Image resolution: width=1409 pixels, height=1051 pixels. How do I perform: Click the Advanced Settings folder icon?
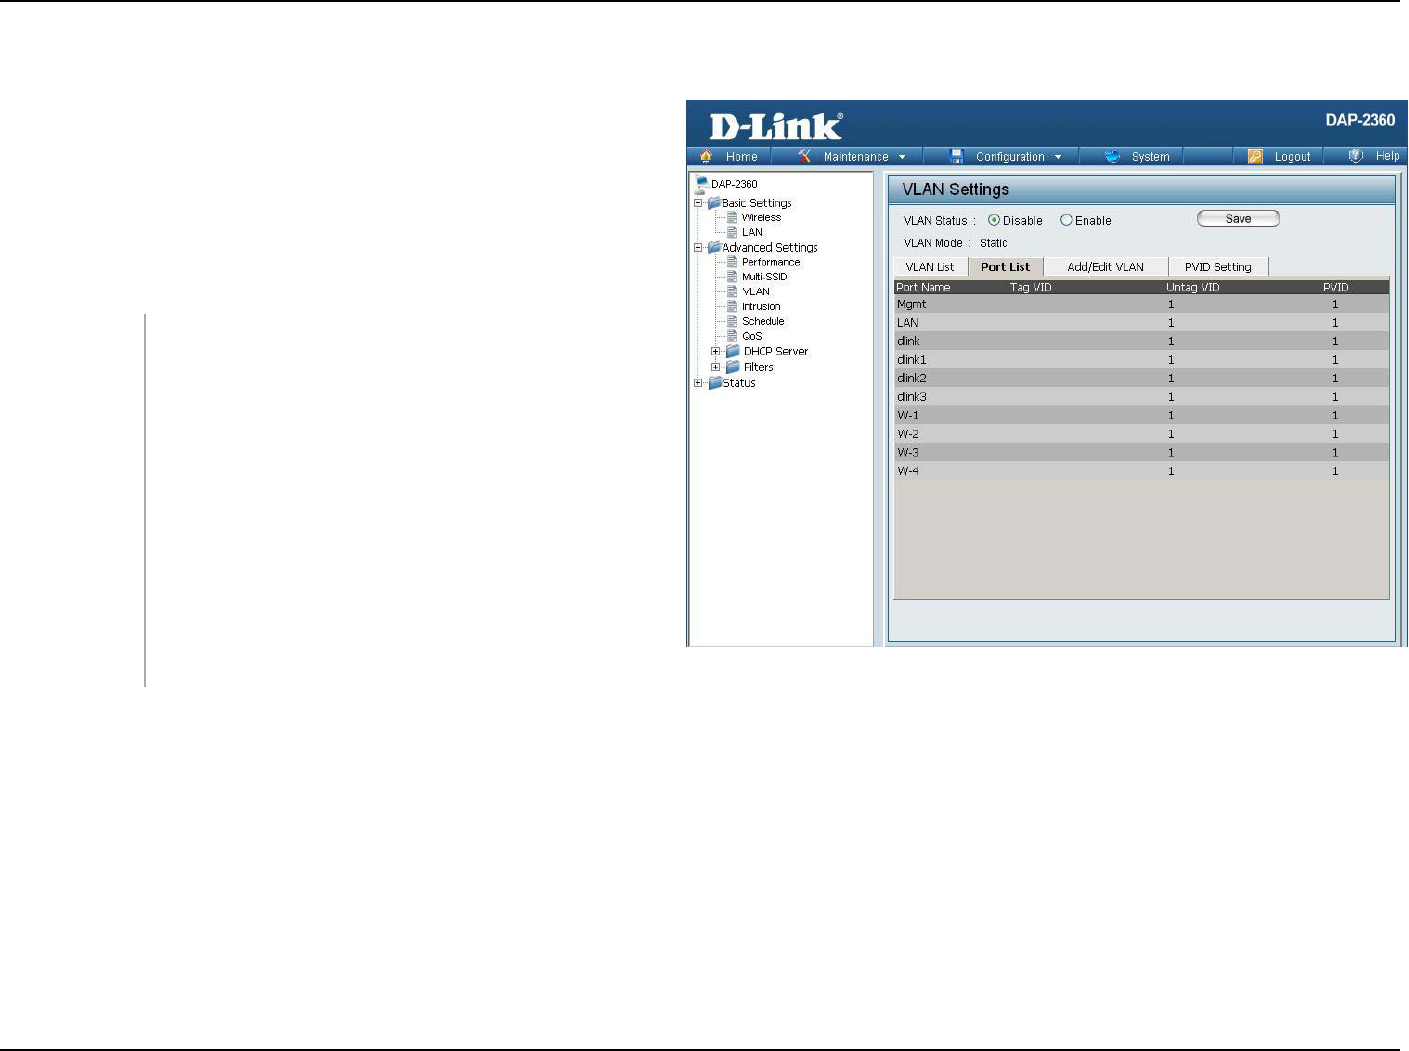click(x=714, y=247)
